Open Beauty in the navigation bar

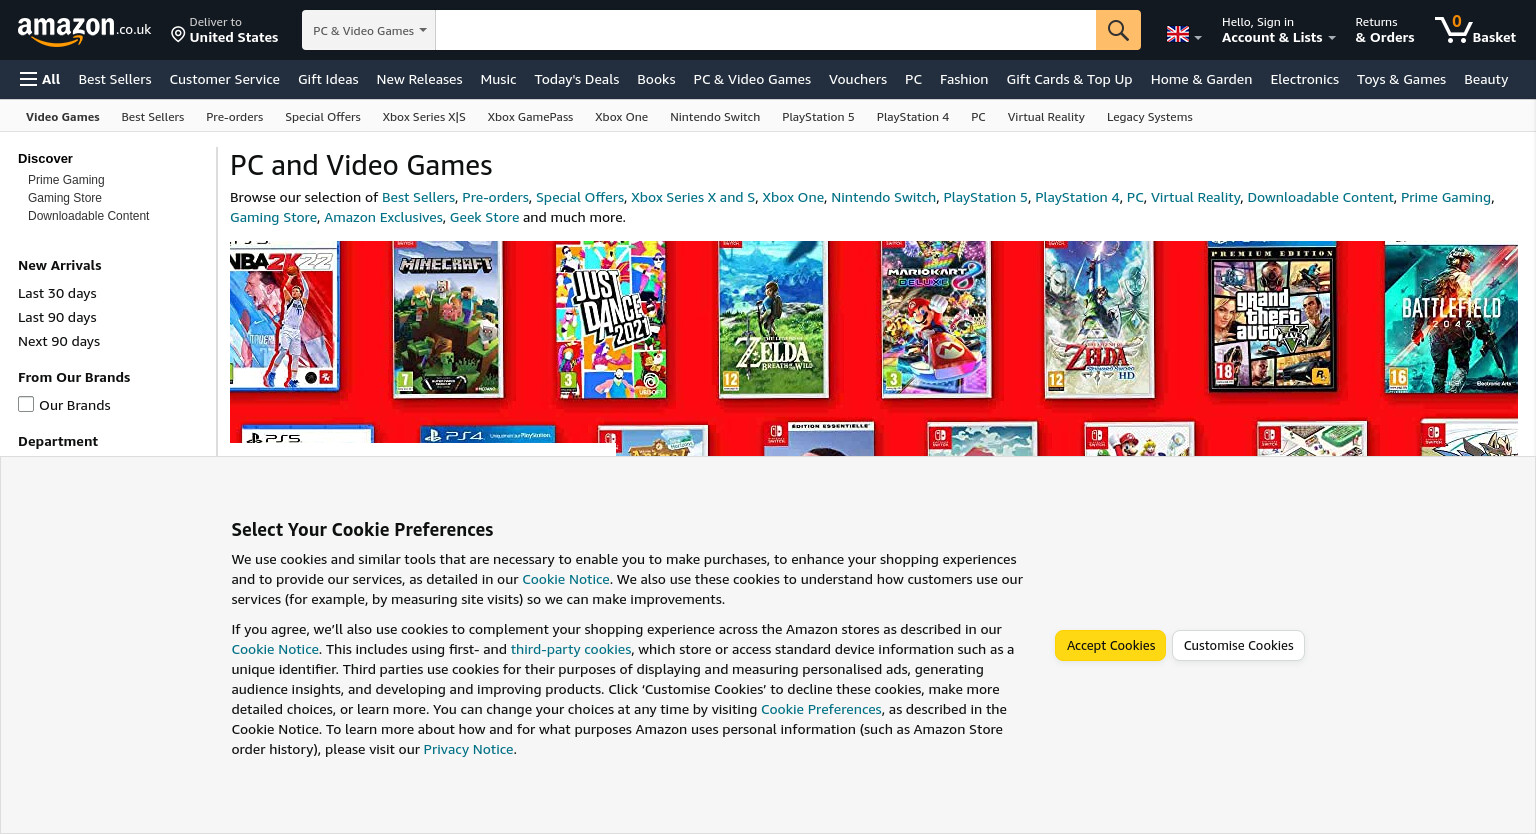[x=1486, y=79]
